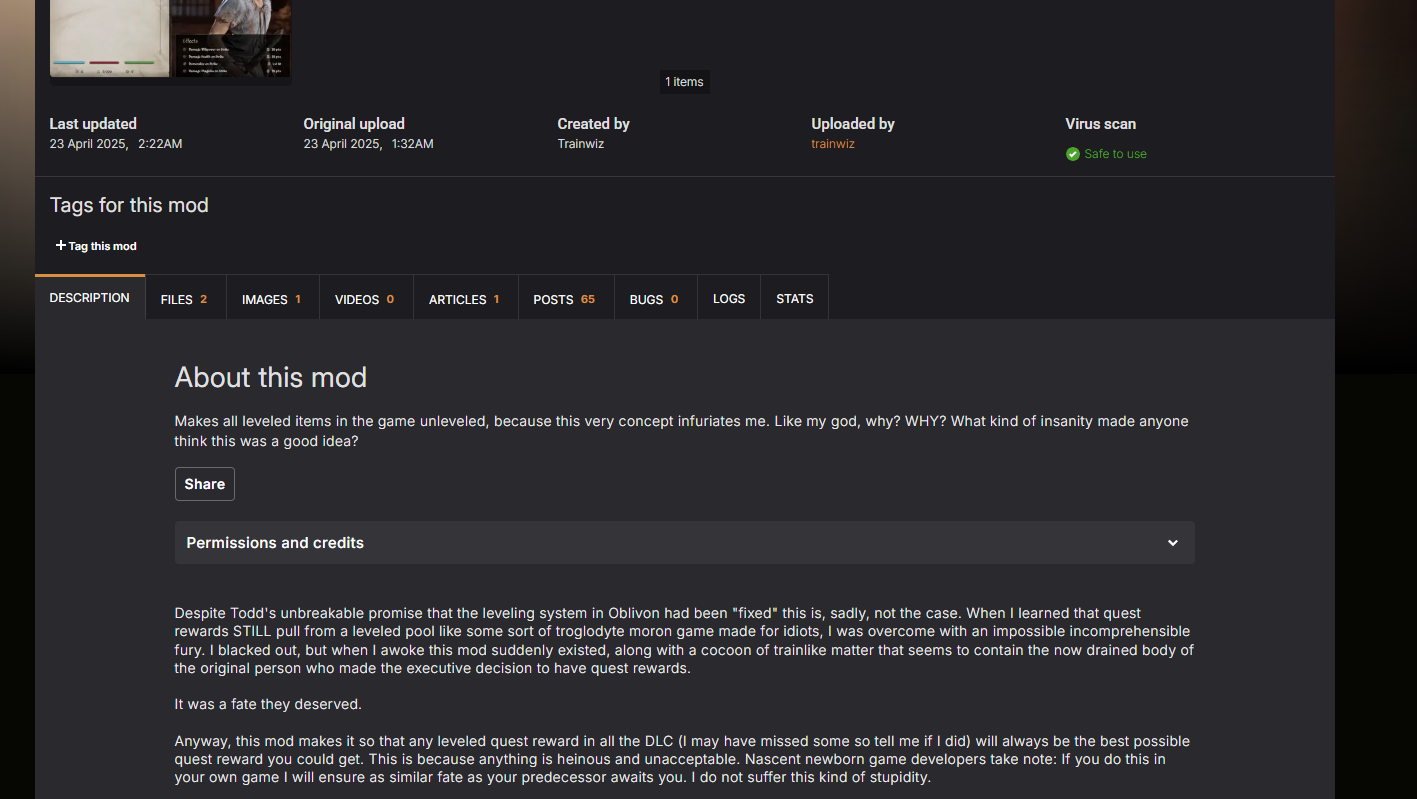The width and height of the screenshot is (1417, 799).
Task: Open the Bugs tab
Action: pos(655,299)
